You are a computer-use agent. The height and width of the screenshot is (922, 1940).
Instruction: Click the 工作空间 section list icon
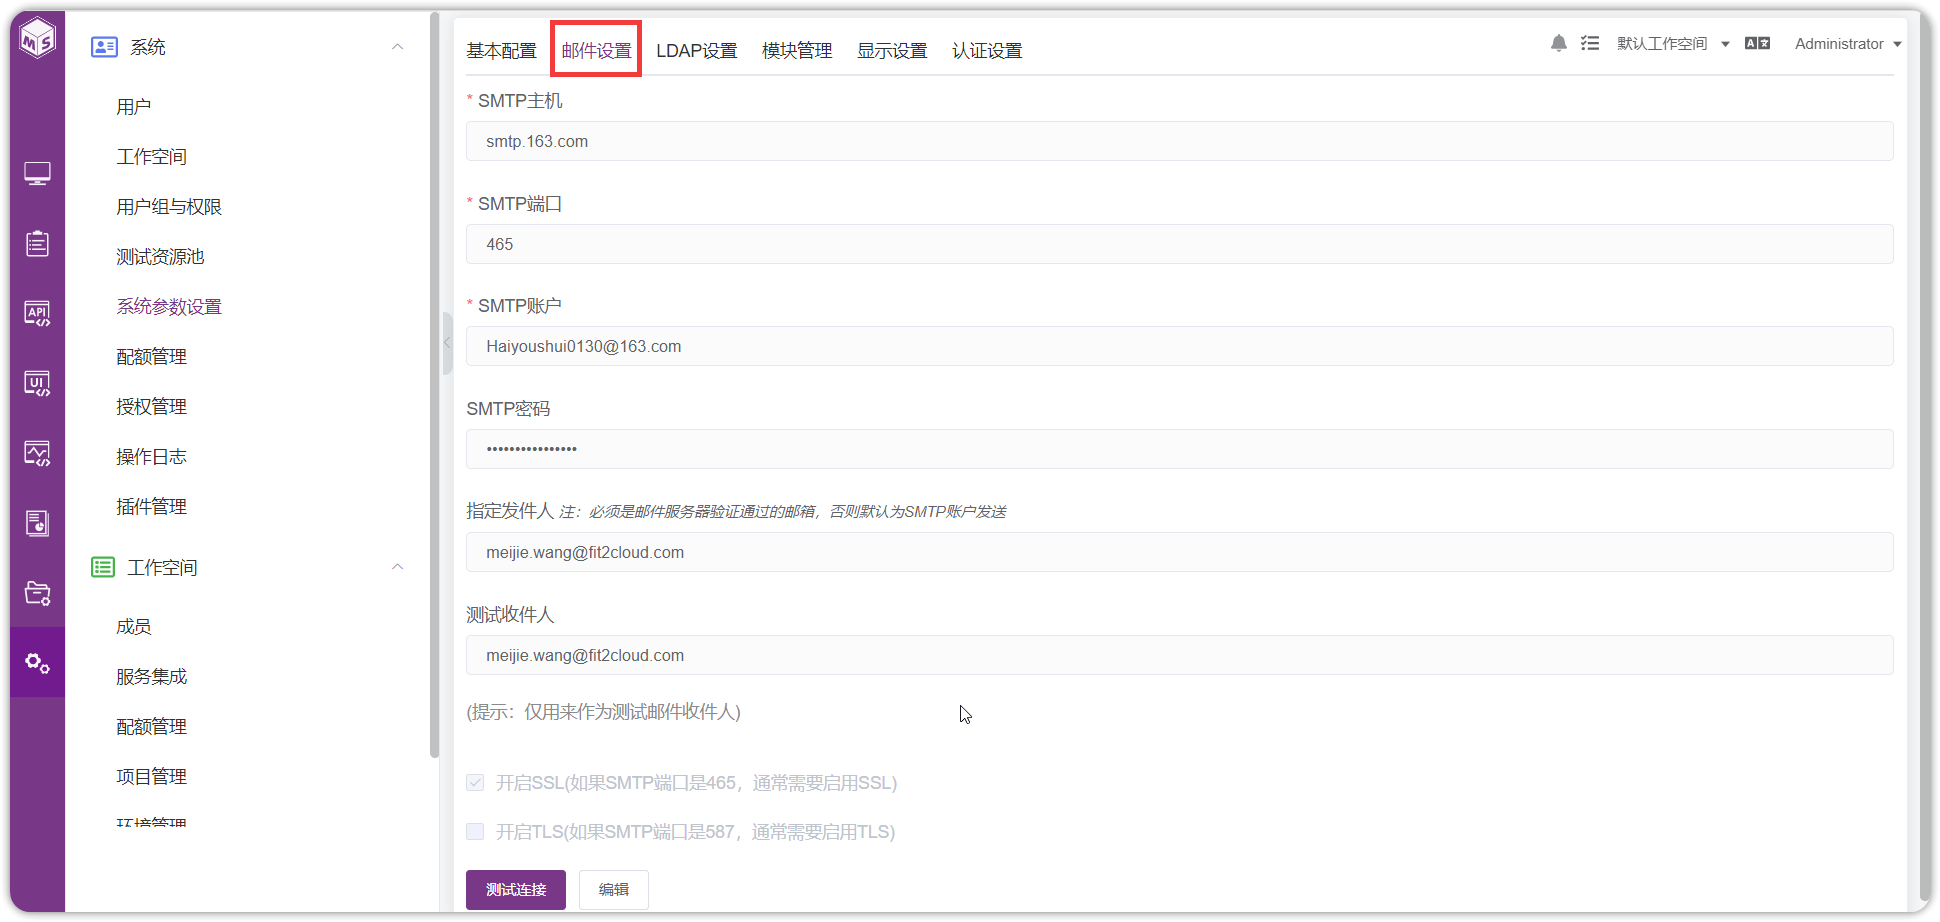103,567
